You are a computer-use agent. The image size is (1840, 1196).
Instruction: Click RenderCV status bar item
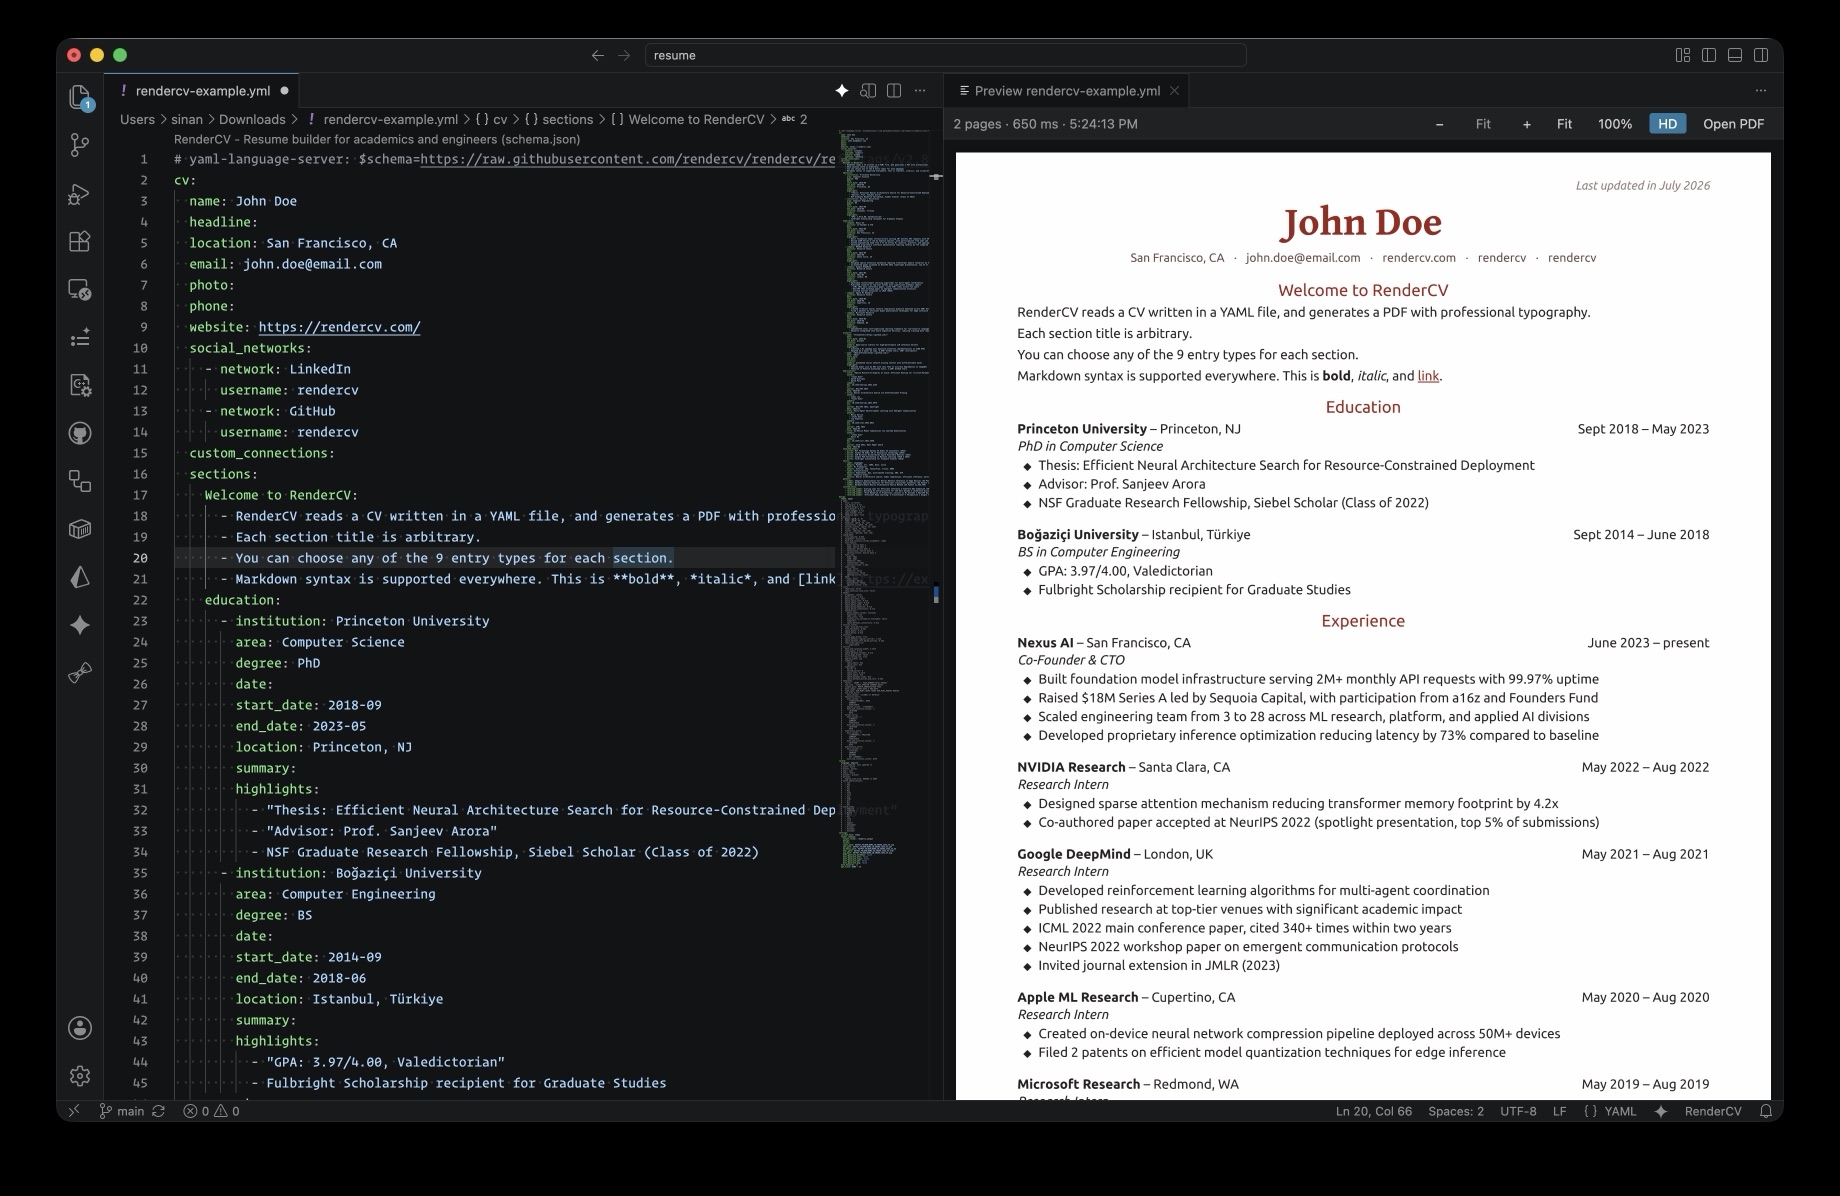[x=1713, y=1111]
